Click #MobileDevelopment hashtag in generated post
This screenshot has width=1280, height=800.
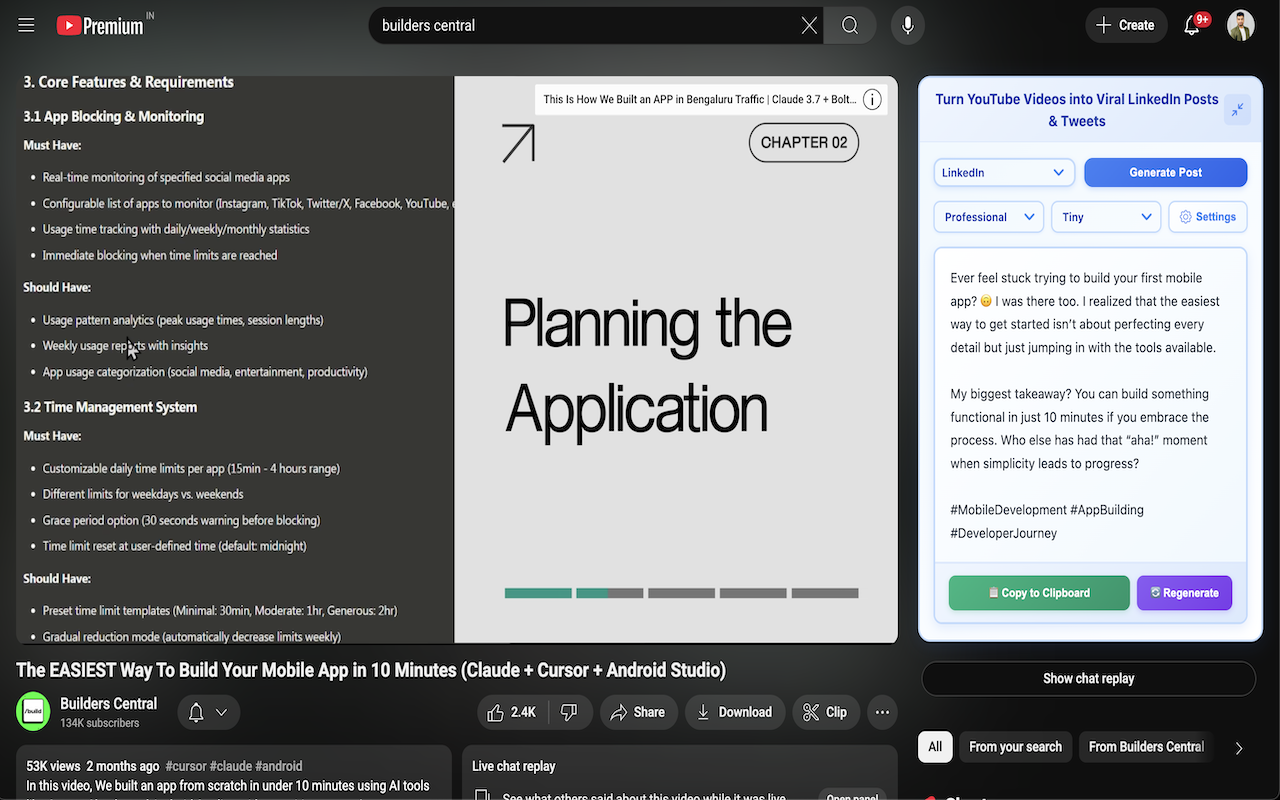pos(1008,510)
